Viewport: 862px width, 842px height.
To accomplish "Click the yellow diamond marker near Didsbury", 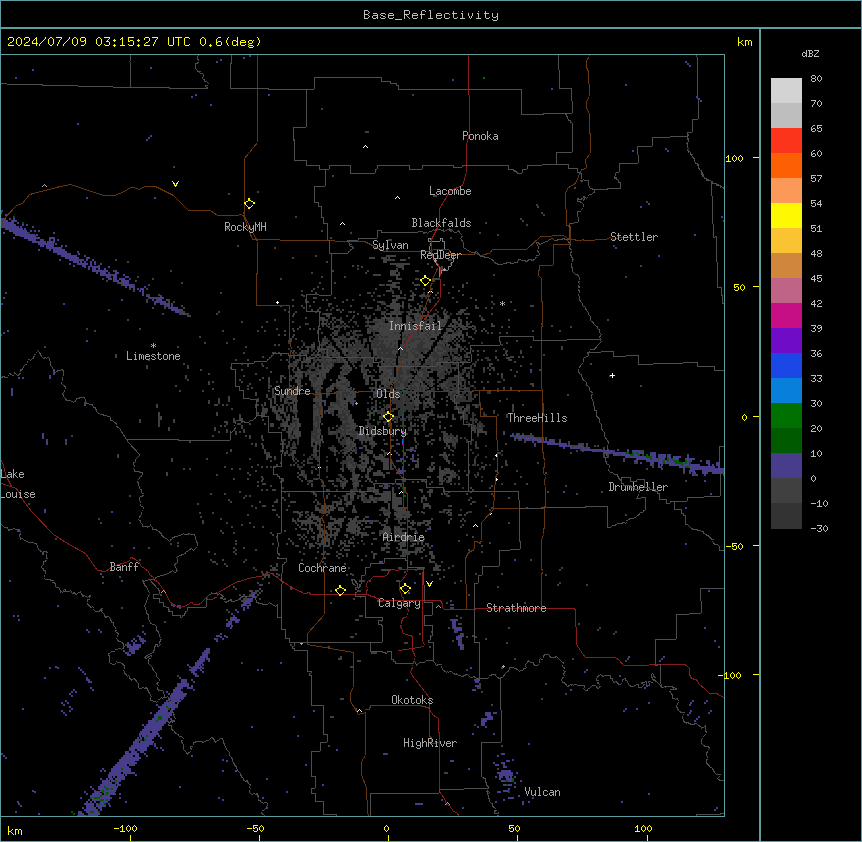I will tap(389, 417).
